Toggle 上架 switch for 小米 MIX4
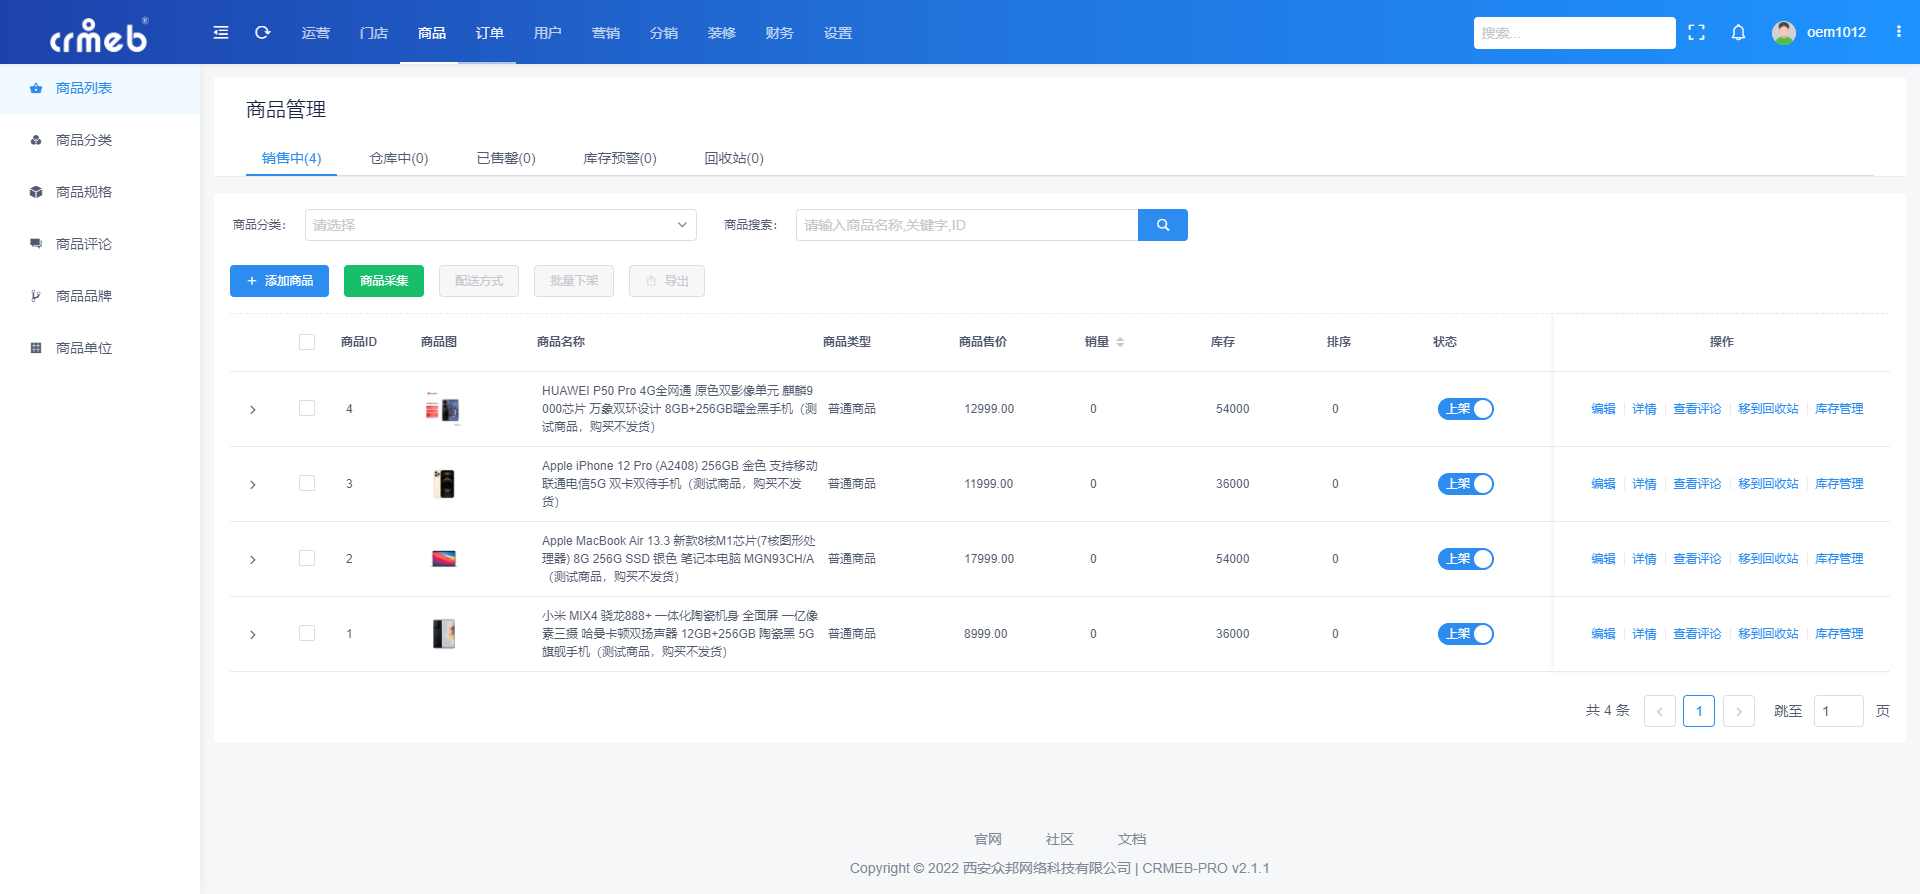 coord(1466,634)
